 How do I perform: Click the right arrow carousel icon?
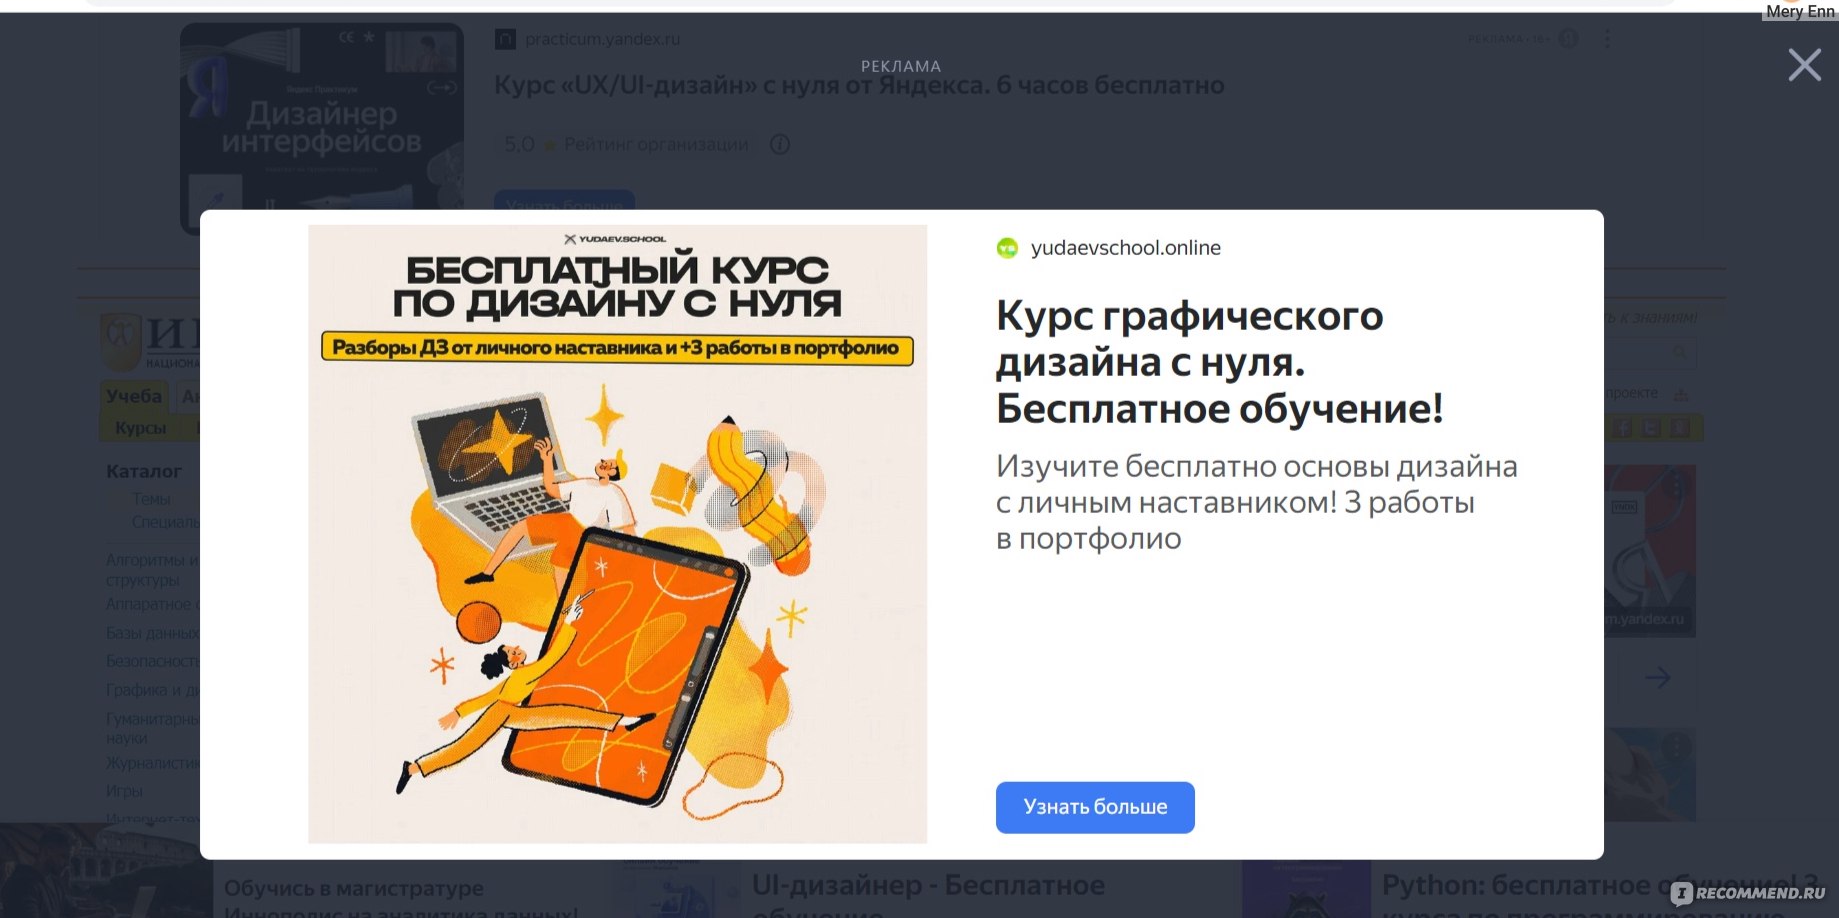tap(1657, 678)
